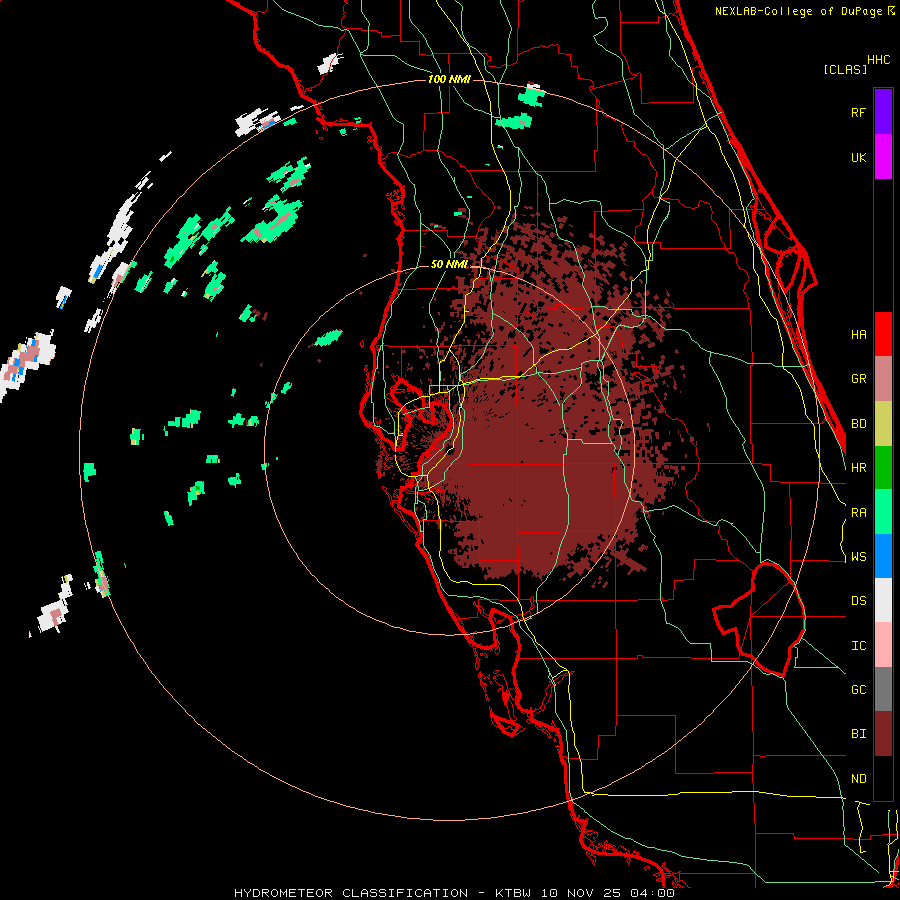Viewport: 900px width, 900px height.
Task: Click the 'WS' legend label
Action: click(858, 557)
